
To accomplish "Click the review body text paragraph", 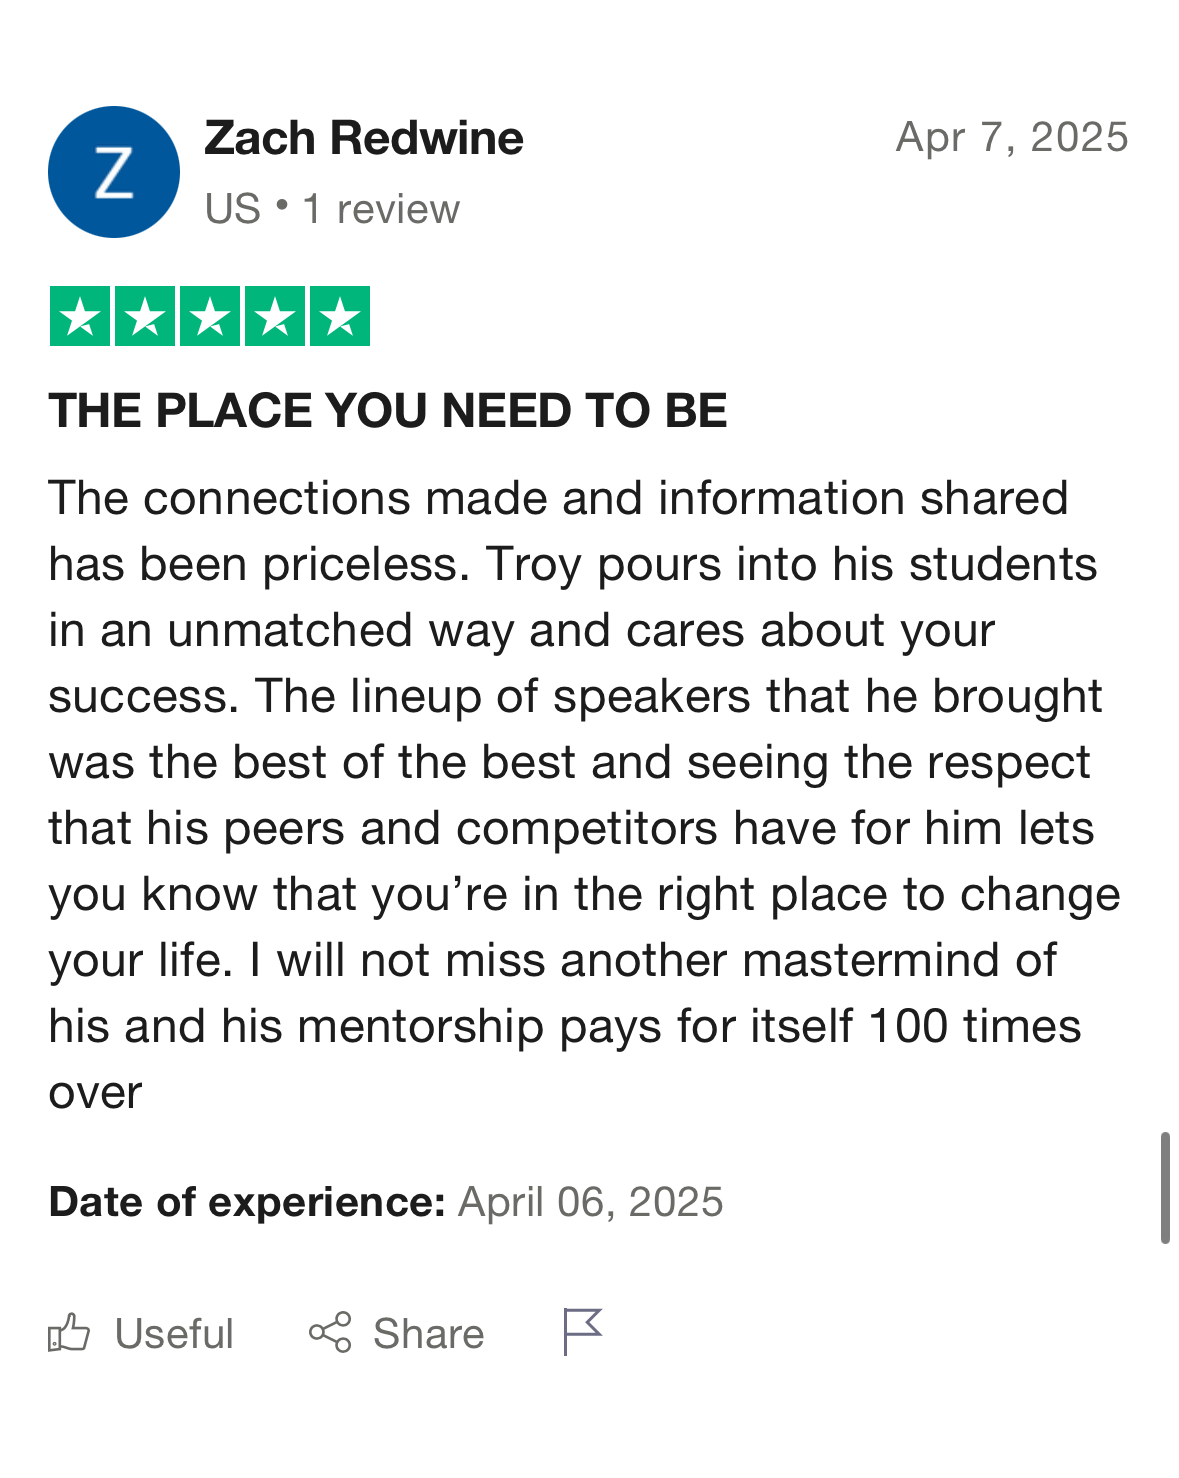I will [x=585, y=795].
